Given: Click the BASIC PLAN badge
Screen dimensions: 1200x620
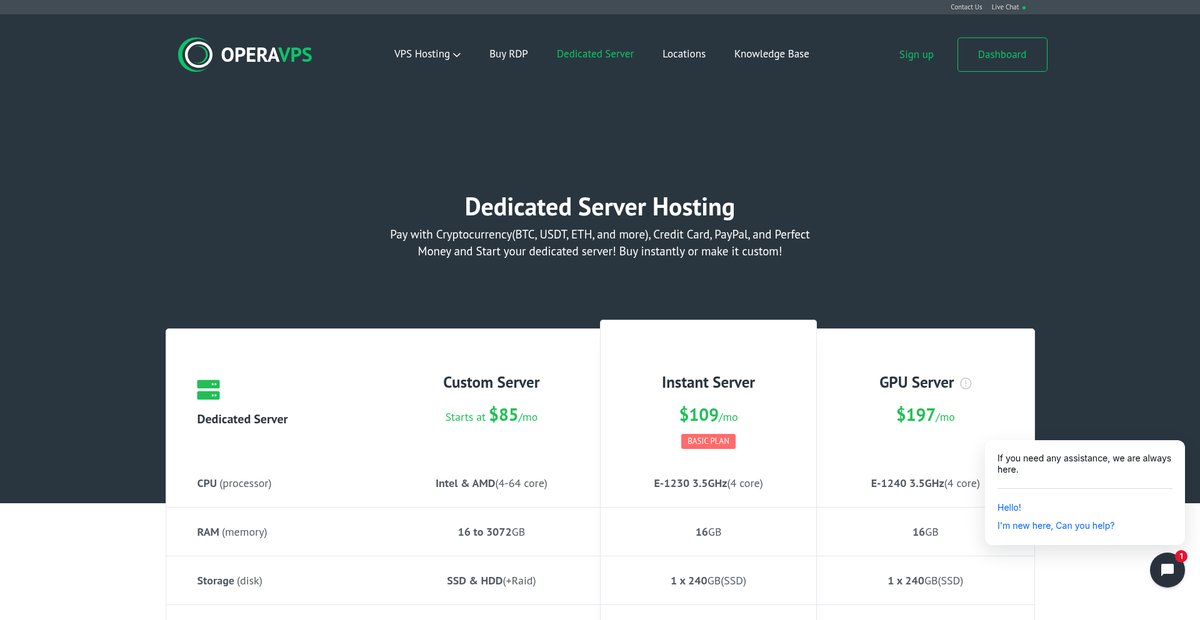Looking at the screenshot, I should tap(708, 441).
